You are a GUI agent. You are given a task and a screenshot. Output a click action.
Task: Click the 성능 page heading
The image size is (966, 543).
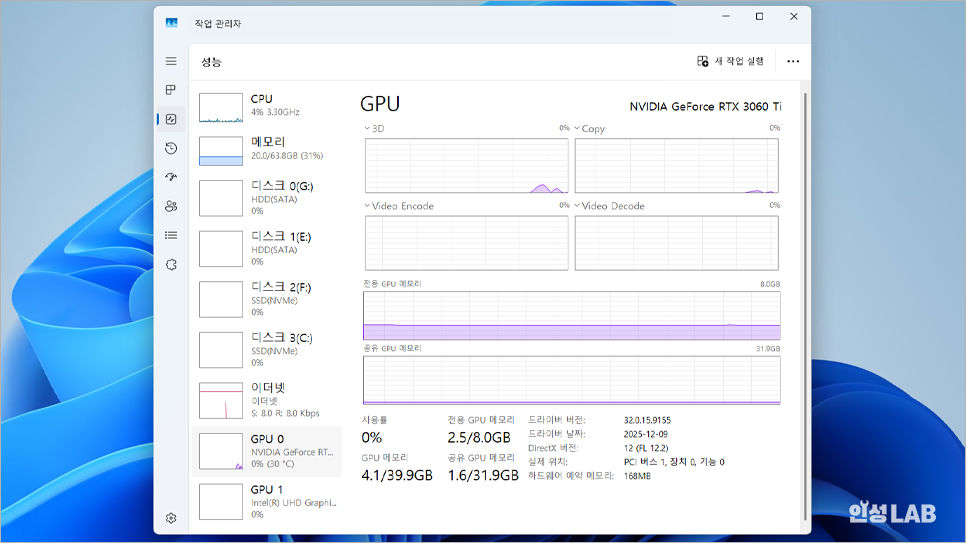211,62
